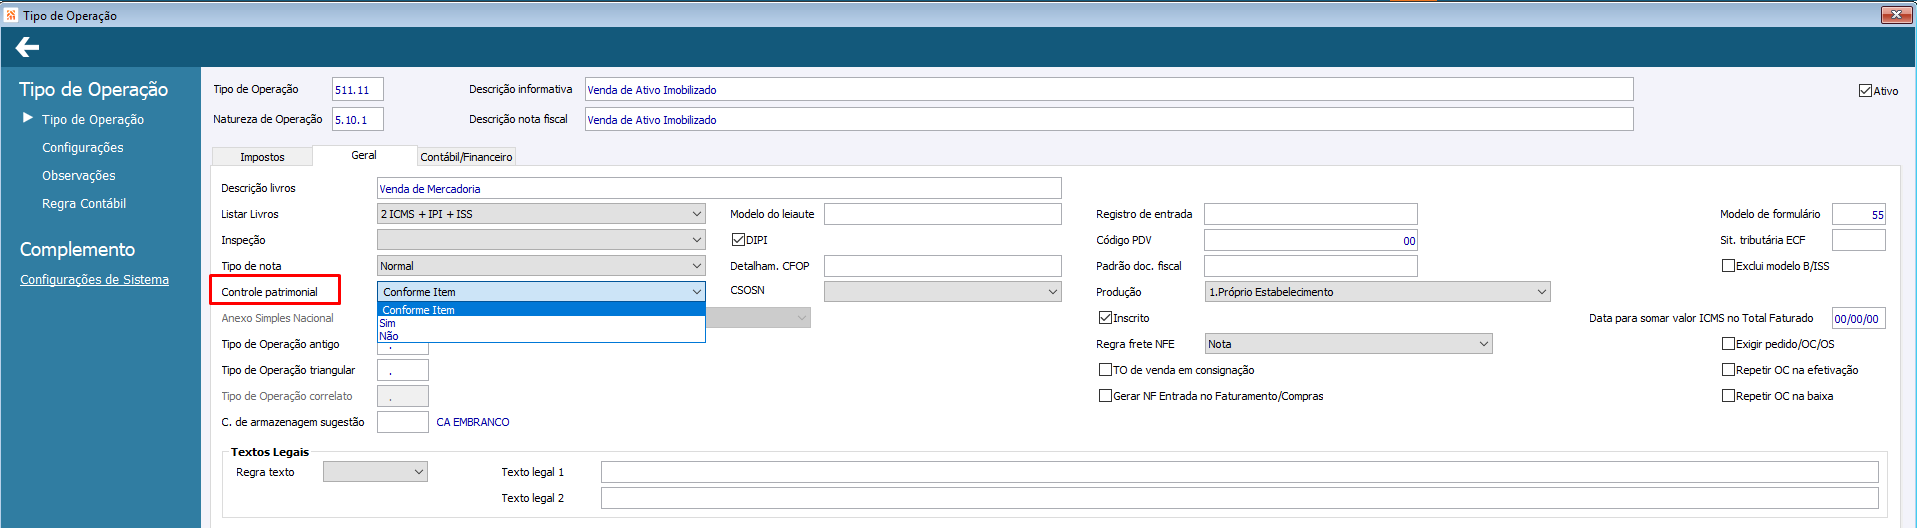This screenshot has width=1917, height=528.
Task: Open Observações in the sidebar
Action: coord(79,175)
